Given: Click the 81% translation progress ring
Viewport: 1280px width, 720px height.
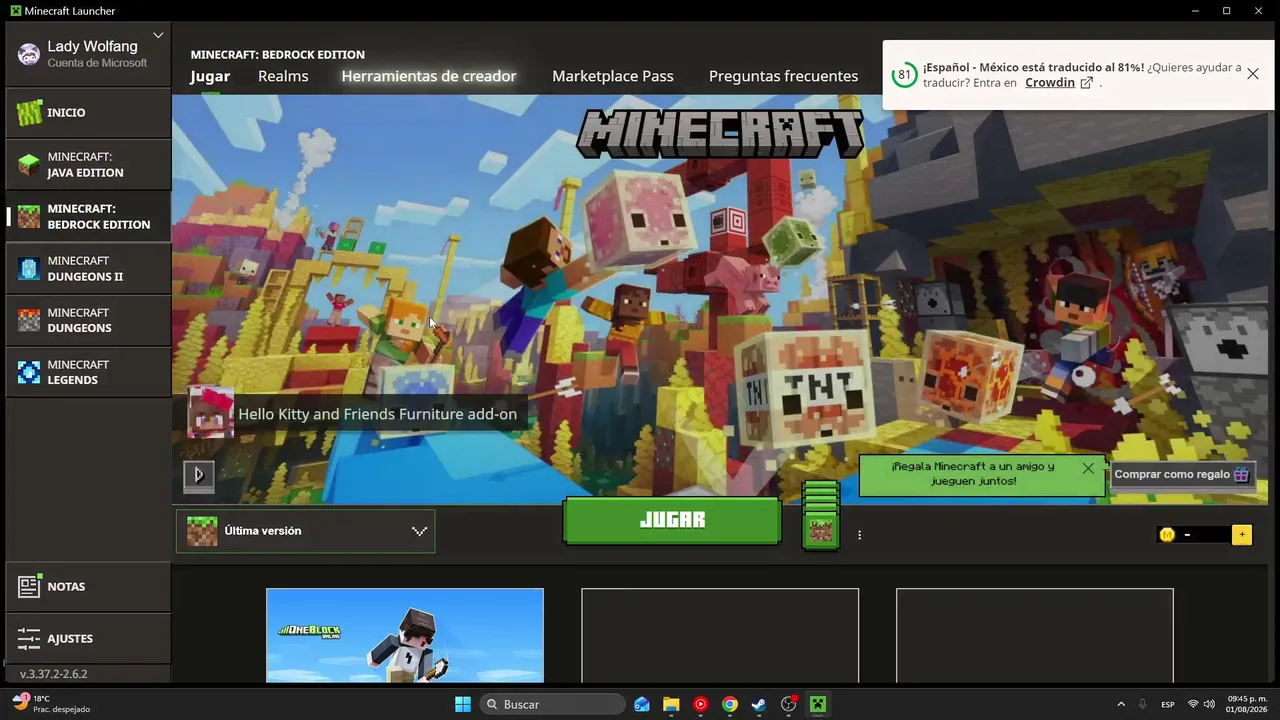Looking at the screenshot, I should [x=904, y=75].
